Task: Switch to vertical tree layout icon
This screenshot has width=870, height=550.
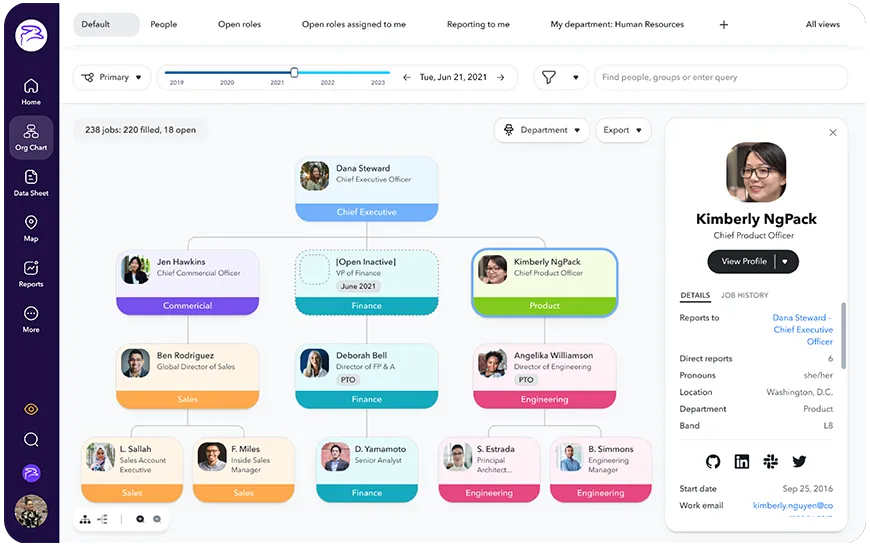Action: [x=85, y=519]
